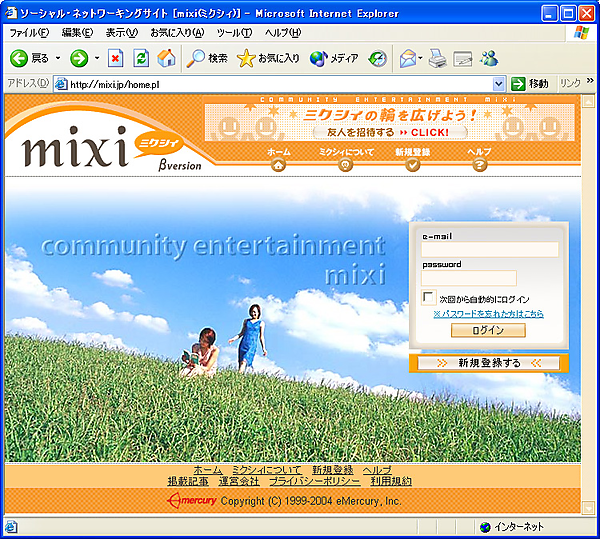Click the History icon in toolbar
600x539 pixels.
tap(378, 58)
